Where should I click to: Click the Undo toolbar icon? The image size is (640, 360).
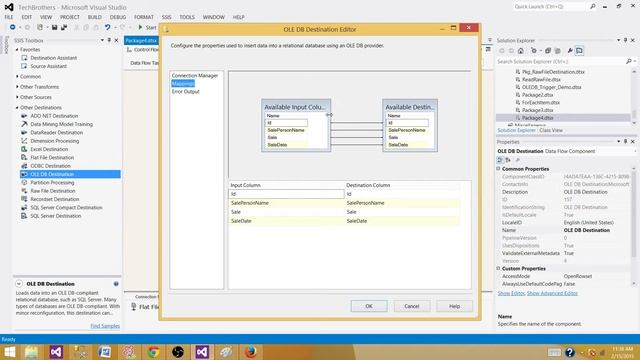click(x=107, y=27)
